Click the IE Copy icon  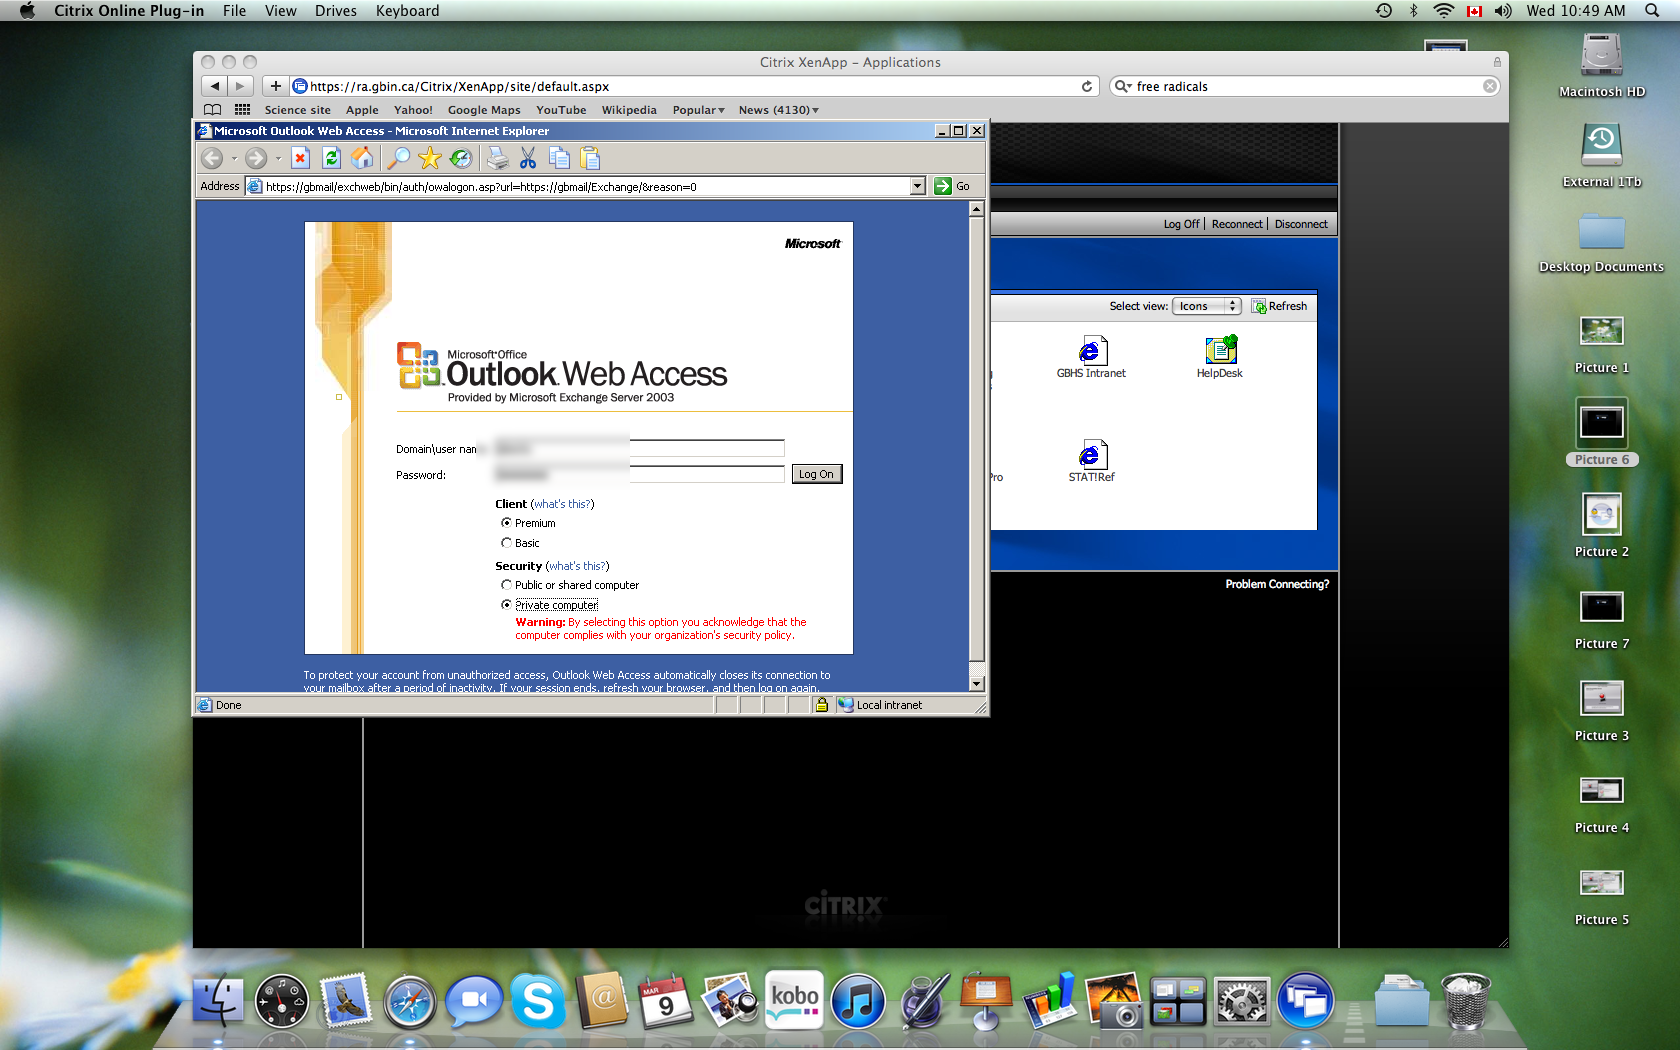click(559, 158)
